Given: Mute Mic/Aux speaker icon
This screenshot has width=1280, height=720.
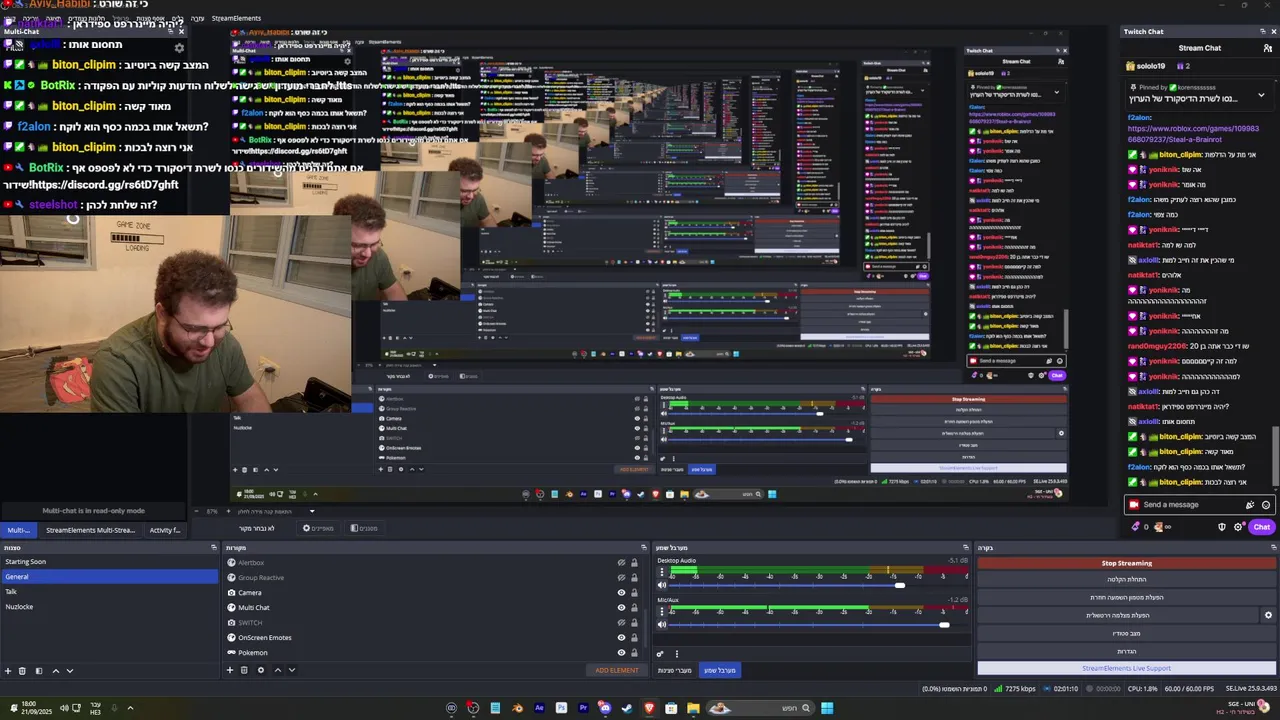Looking at the screenshot, I should pos(661,625).
